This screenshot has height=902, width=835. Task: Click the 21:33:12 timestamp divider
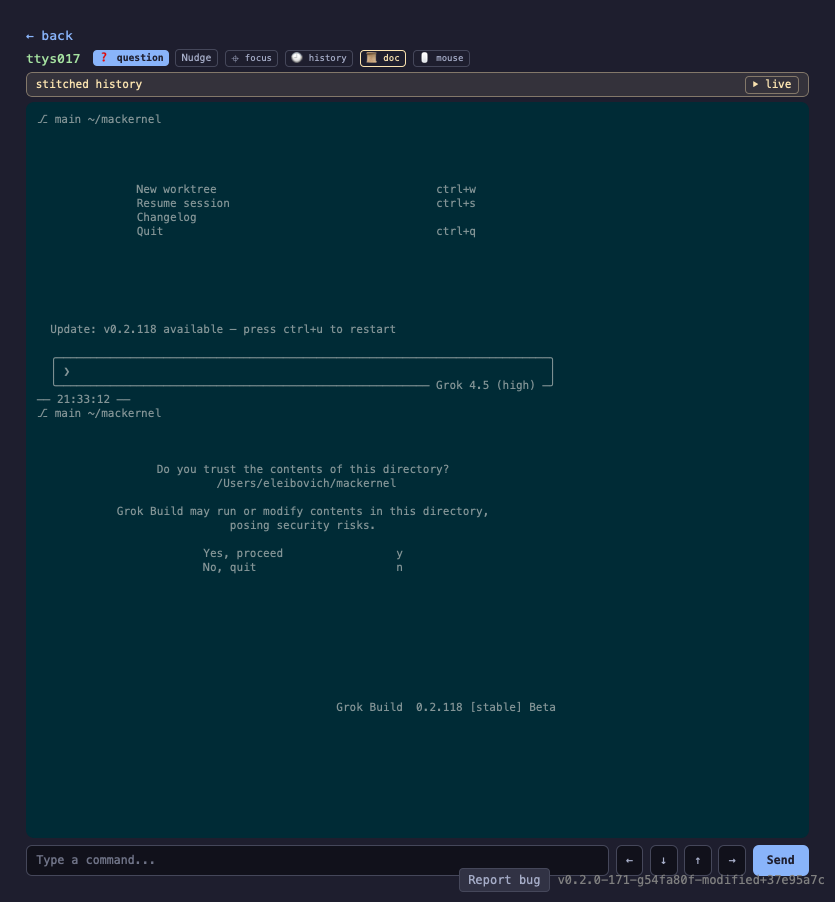83,399
